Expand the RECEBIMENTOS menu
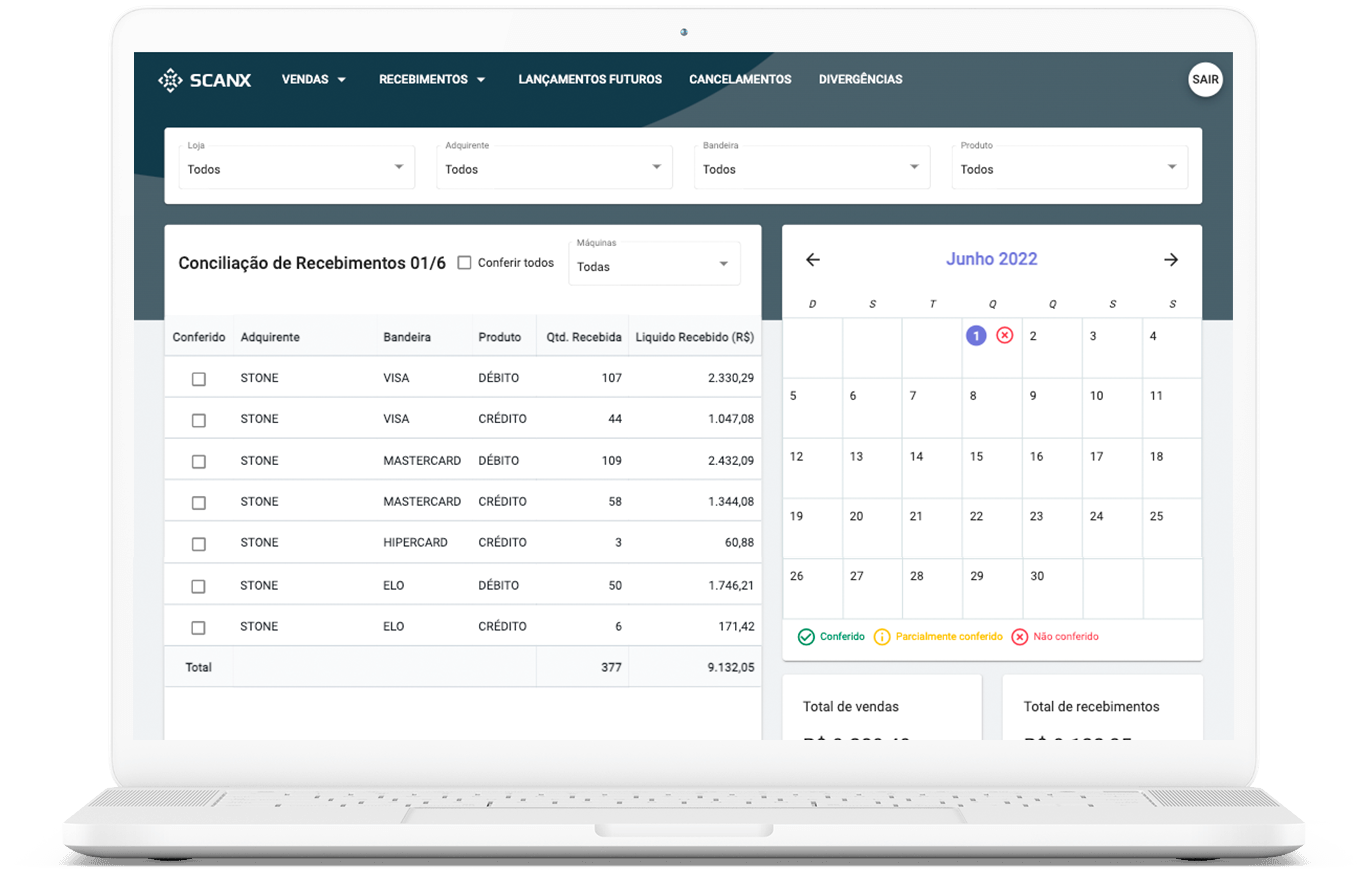 [432, 80]
